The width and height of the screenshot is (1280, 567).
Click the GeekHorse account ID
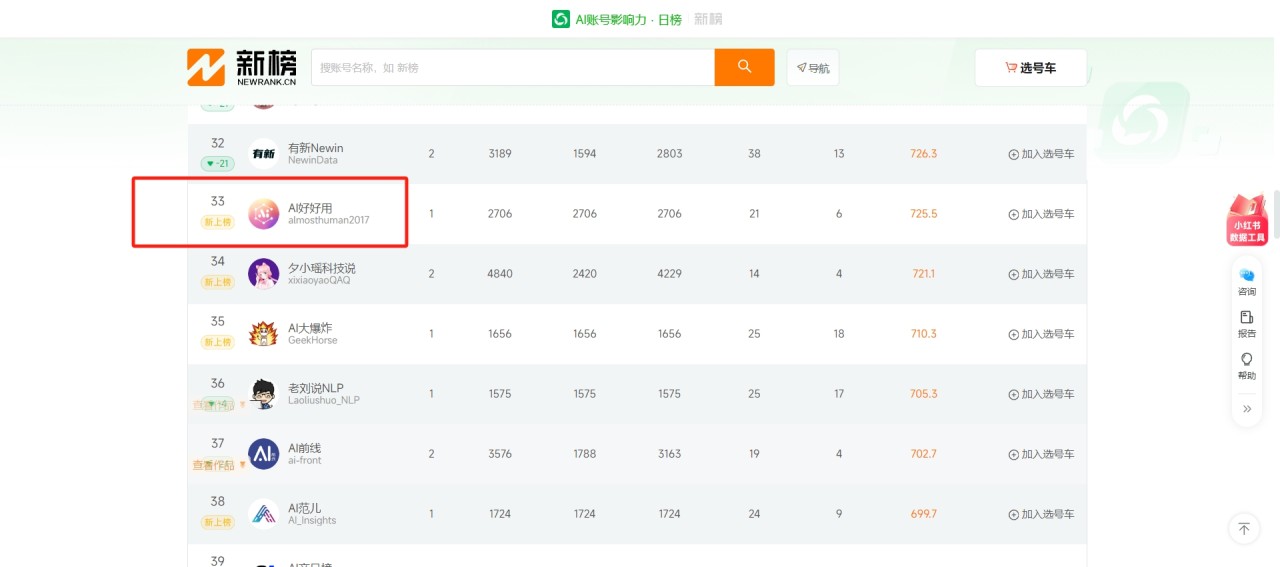313,340
